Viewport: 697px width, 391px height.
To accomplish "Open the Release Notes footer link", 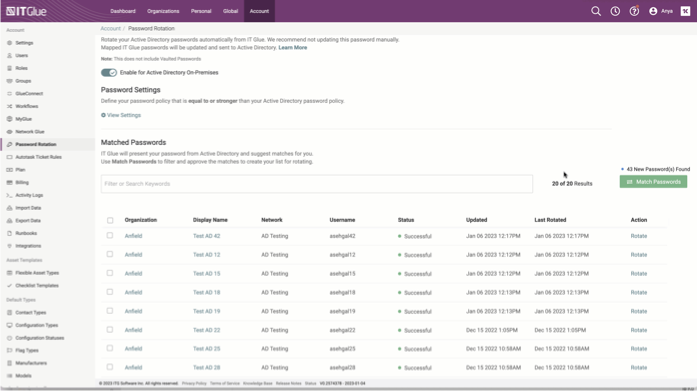I will point(288,383).
